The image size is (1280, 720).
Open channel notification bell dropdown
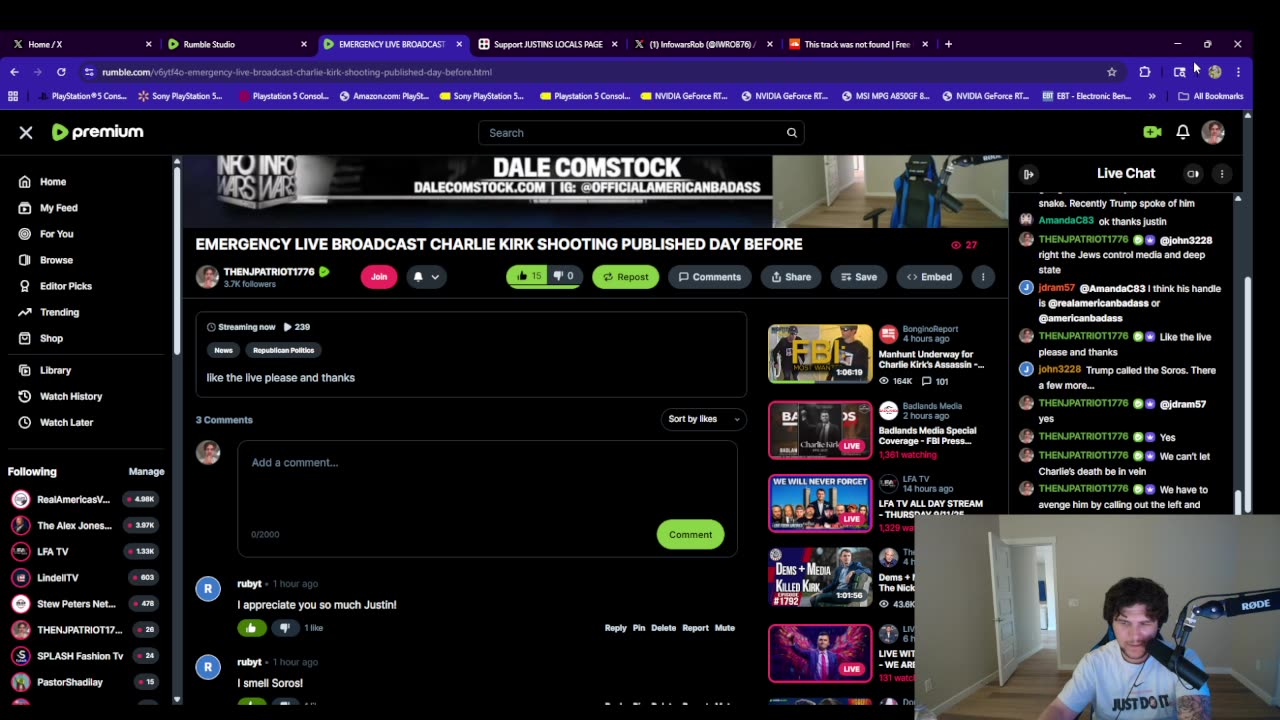[x=426, y=277]
